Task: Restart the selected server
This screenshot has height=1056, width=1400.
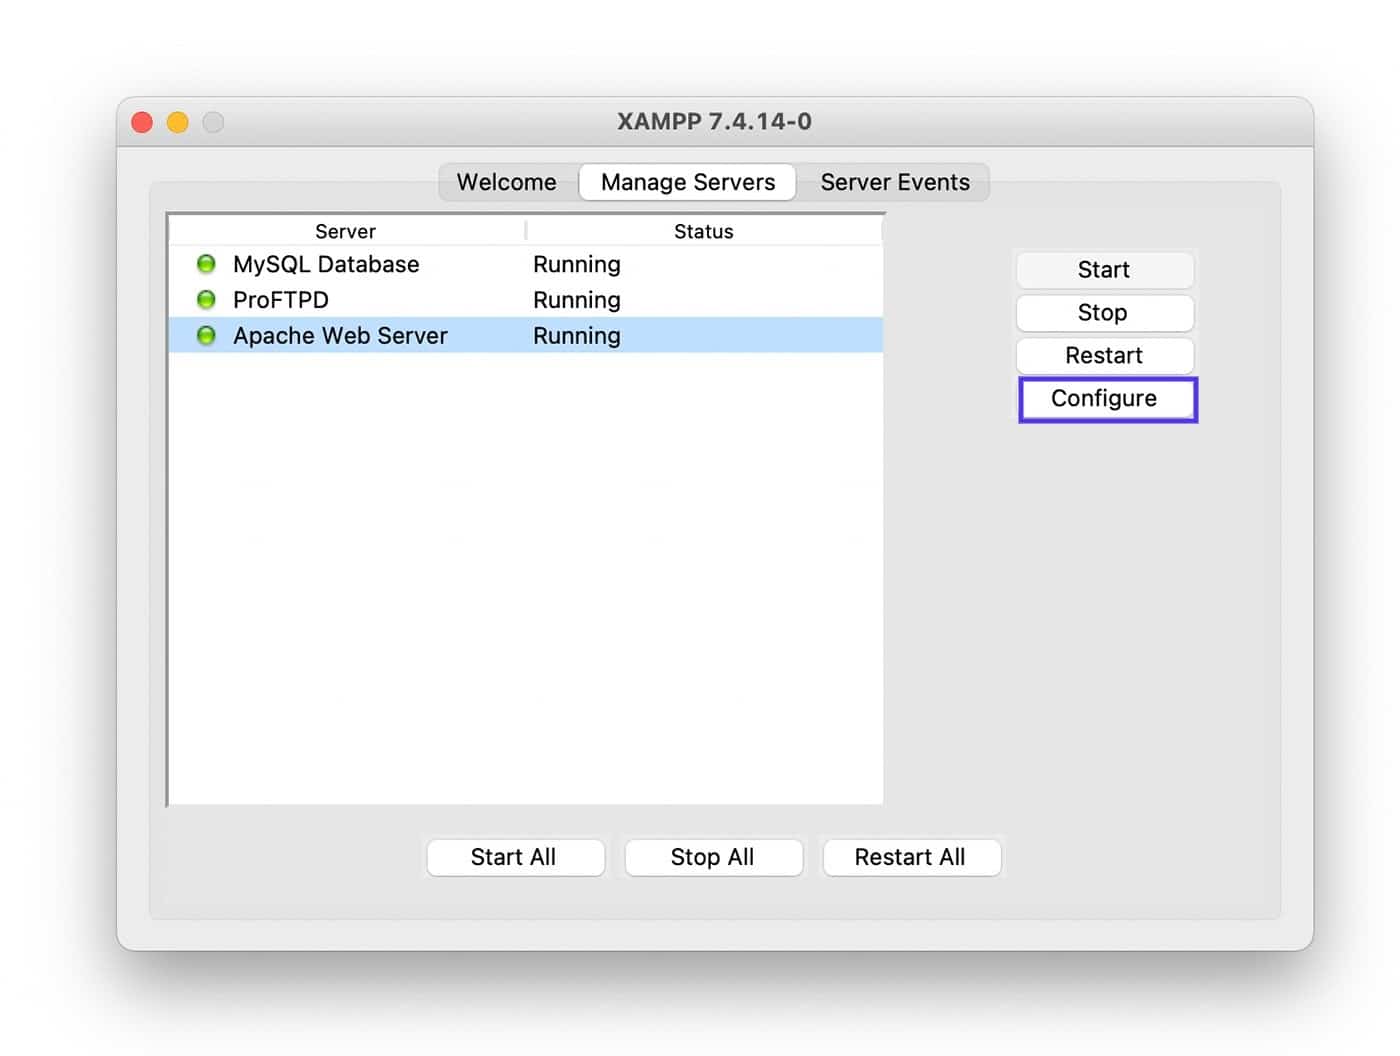Action: click(x=1104, y=355)
